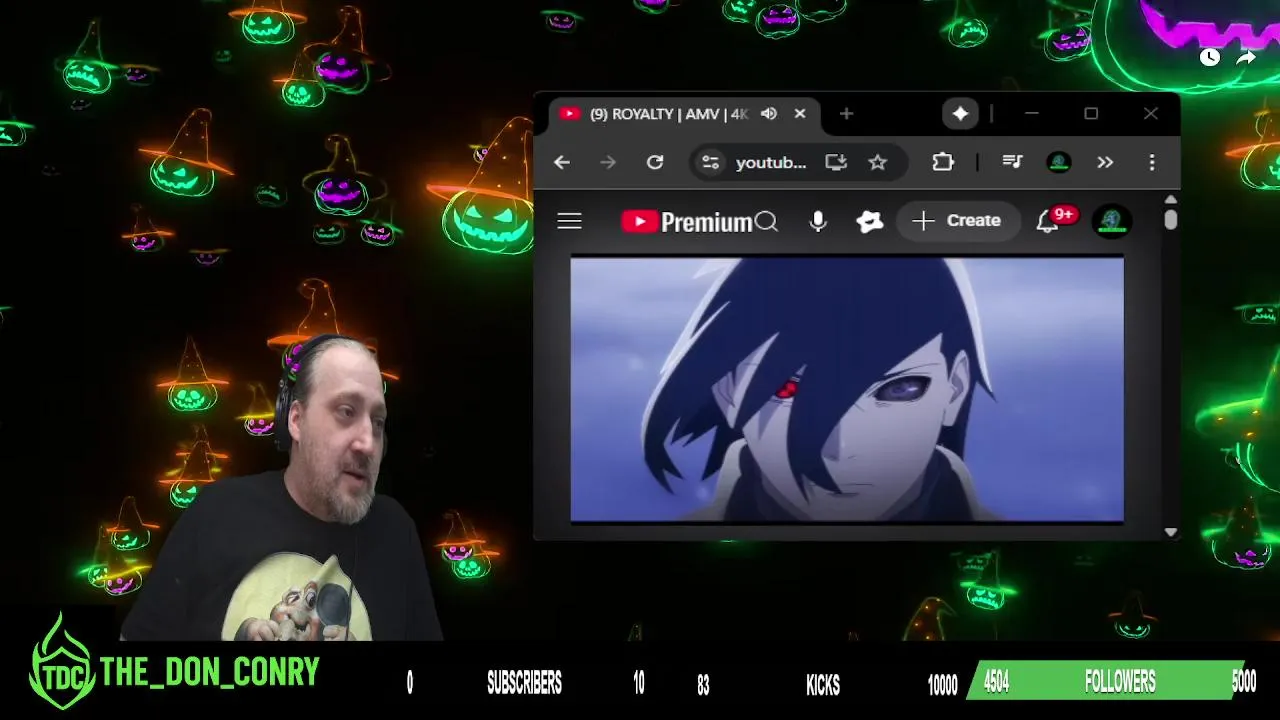Viewport: 1280px width, 720px height.
Task: Click the TDC flame logo
Action: pos(62,664)
